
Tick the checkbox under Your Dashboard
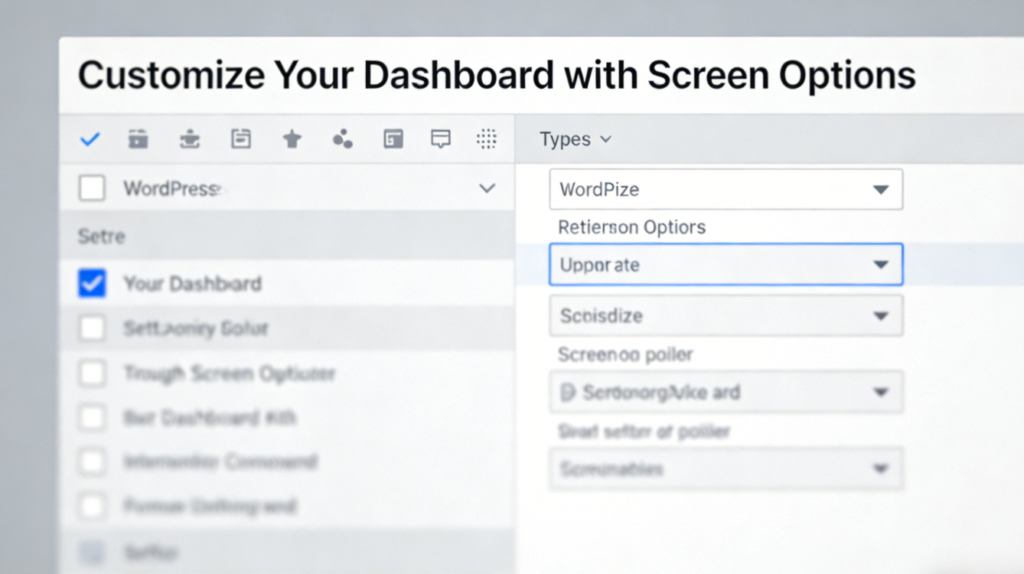(x=92, y=328)
